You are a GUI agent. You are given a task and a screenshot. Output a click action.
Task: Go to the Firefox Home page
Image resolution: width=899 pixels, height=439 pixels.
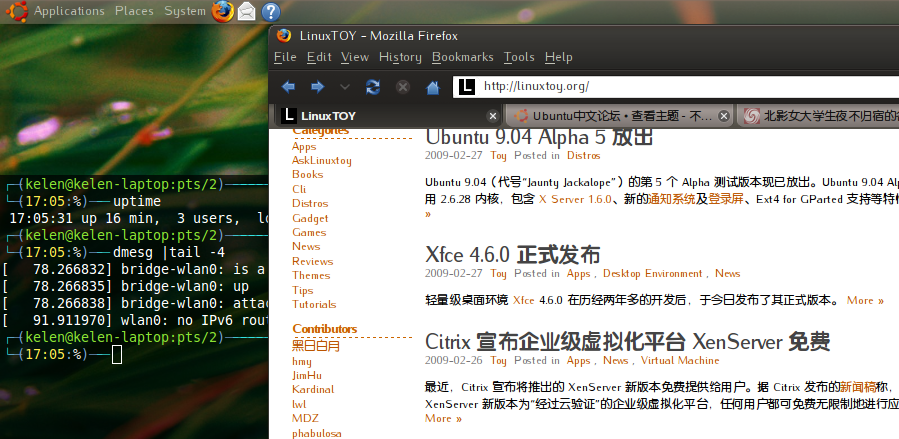433,87
